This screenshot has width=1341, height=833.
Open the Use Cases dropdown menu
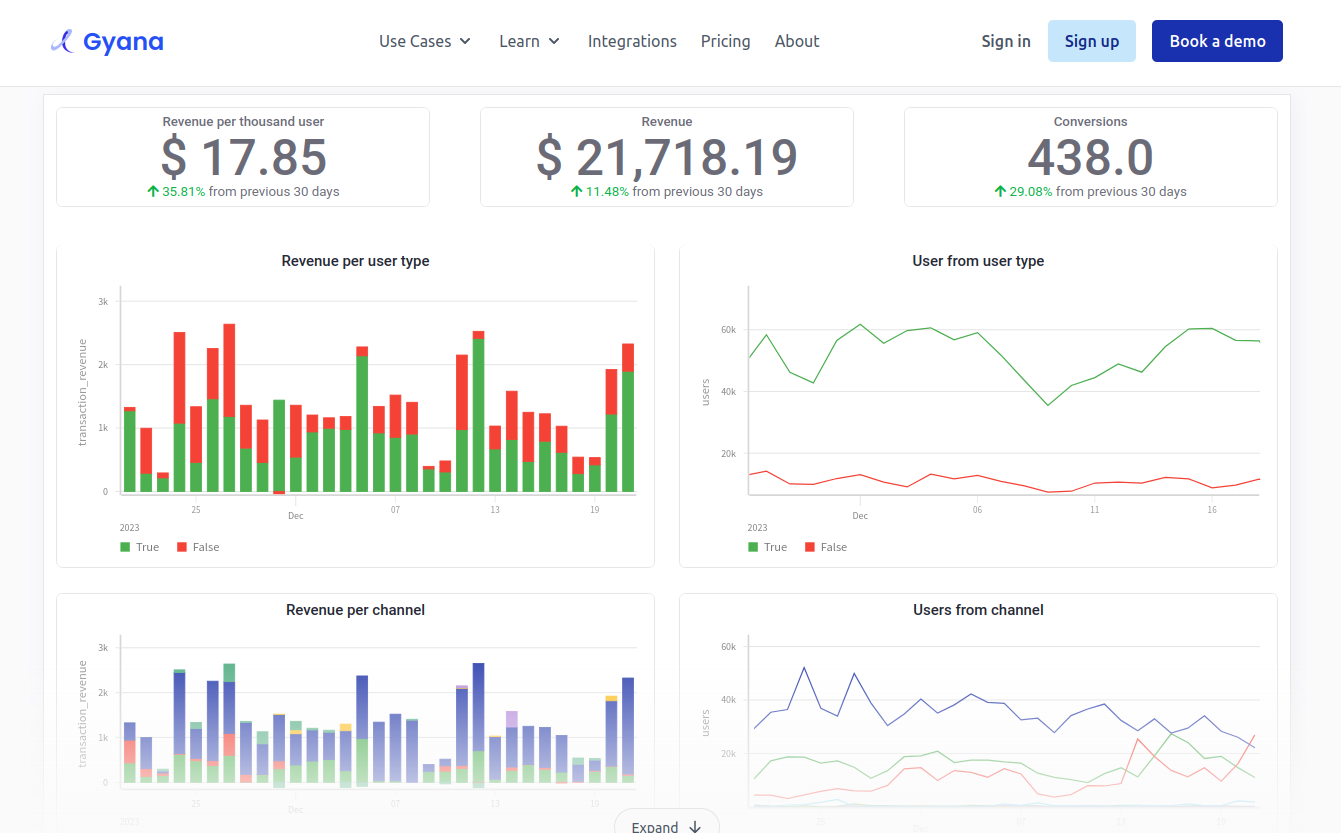424,41
